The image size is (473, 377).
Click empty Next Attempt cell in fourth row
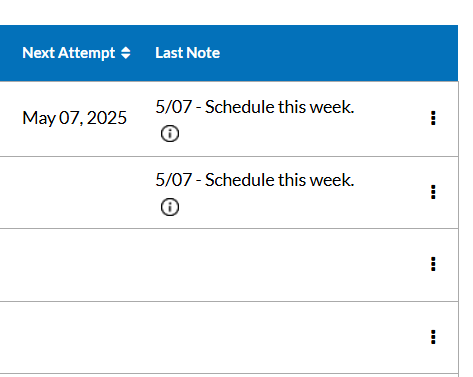pos(75,337)
